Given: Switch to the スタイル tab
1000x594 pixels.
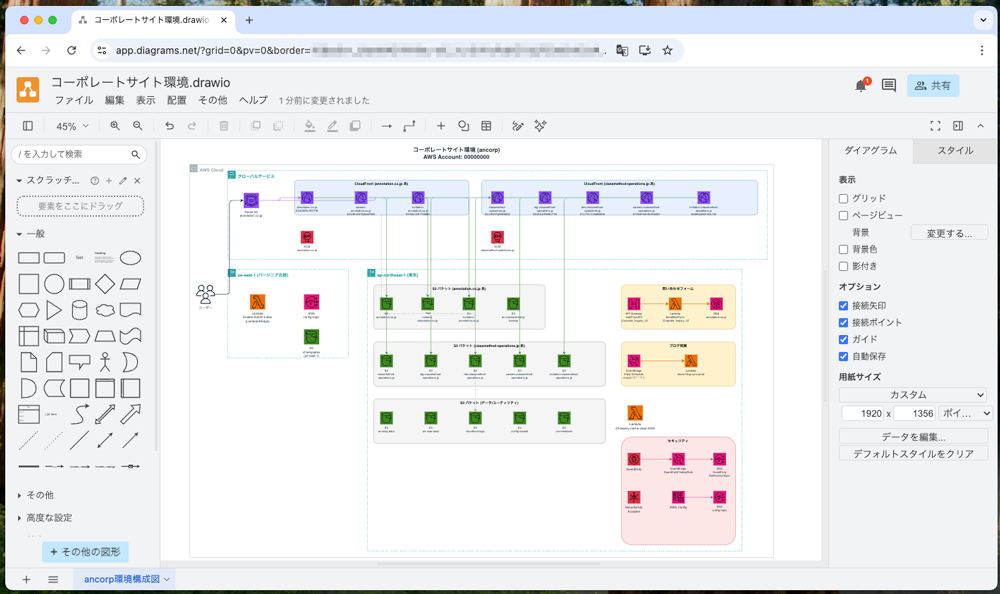Looking at the screenshot, I should click(955, 151).
